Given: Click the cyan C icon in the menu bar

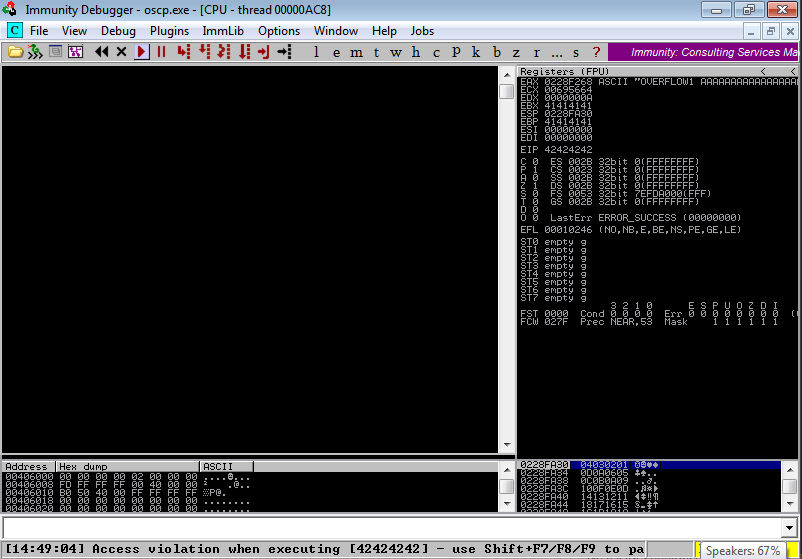Looking at the screenshot, I should 15,31.
